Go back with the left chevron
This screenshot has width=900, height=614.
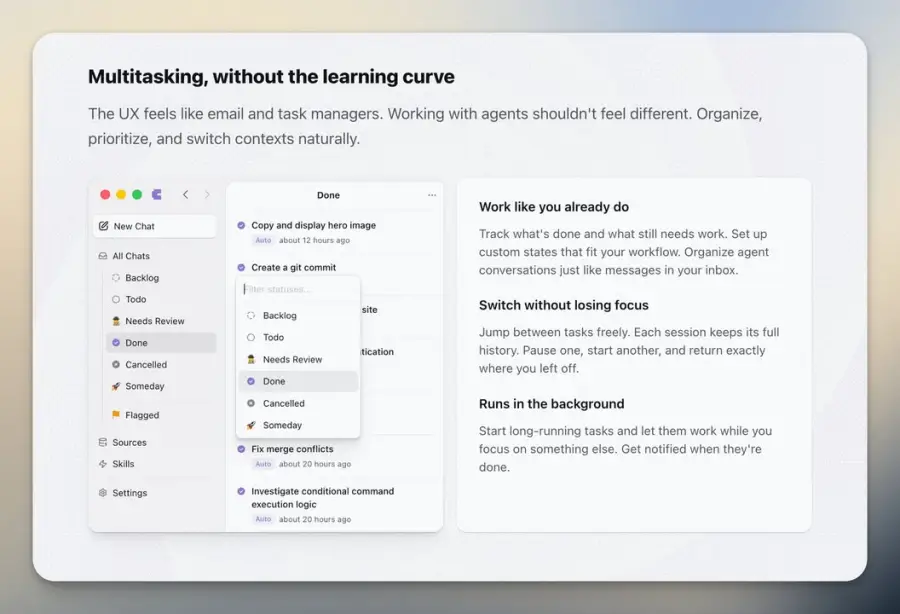pos(185,195)
